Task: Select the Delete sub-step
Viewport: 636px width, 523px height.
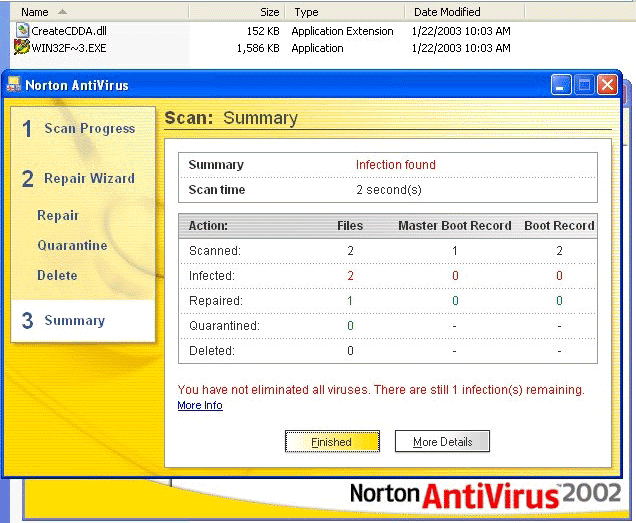Action: pyautogui.click(x=57, y=276)
